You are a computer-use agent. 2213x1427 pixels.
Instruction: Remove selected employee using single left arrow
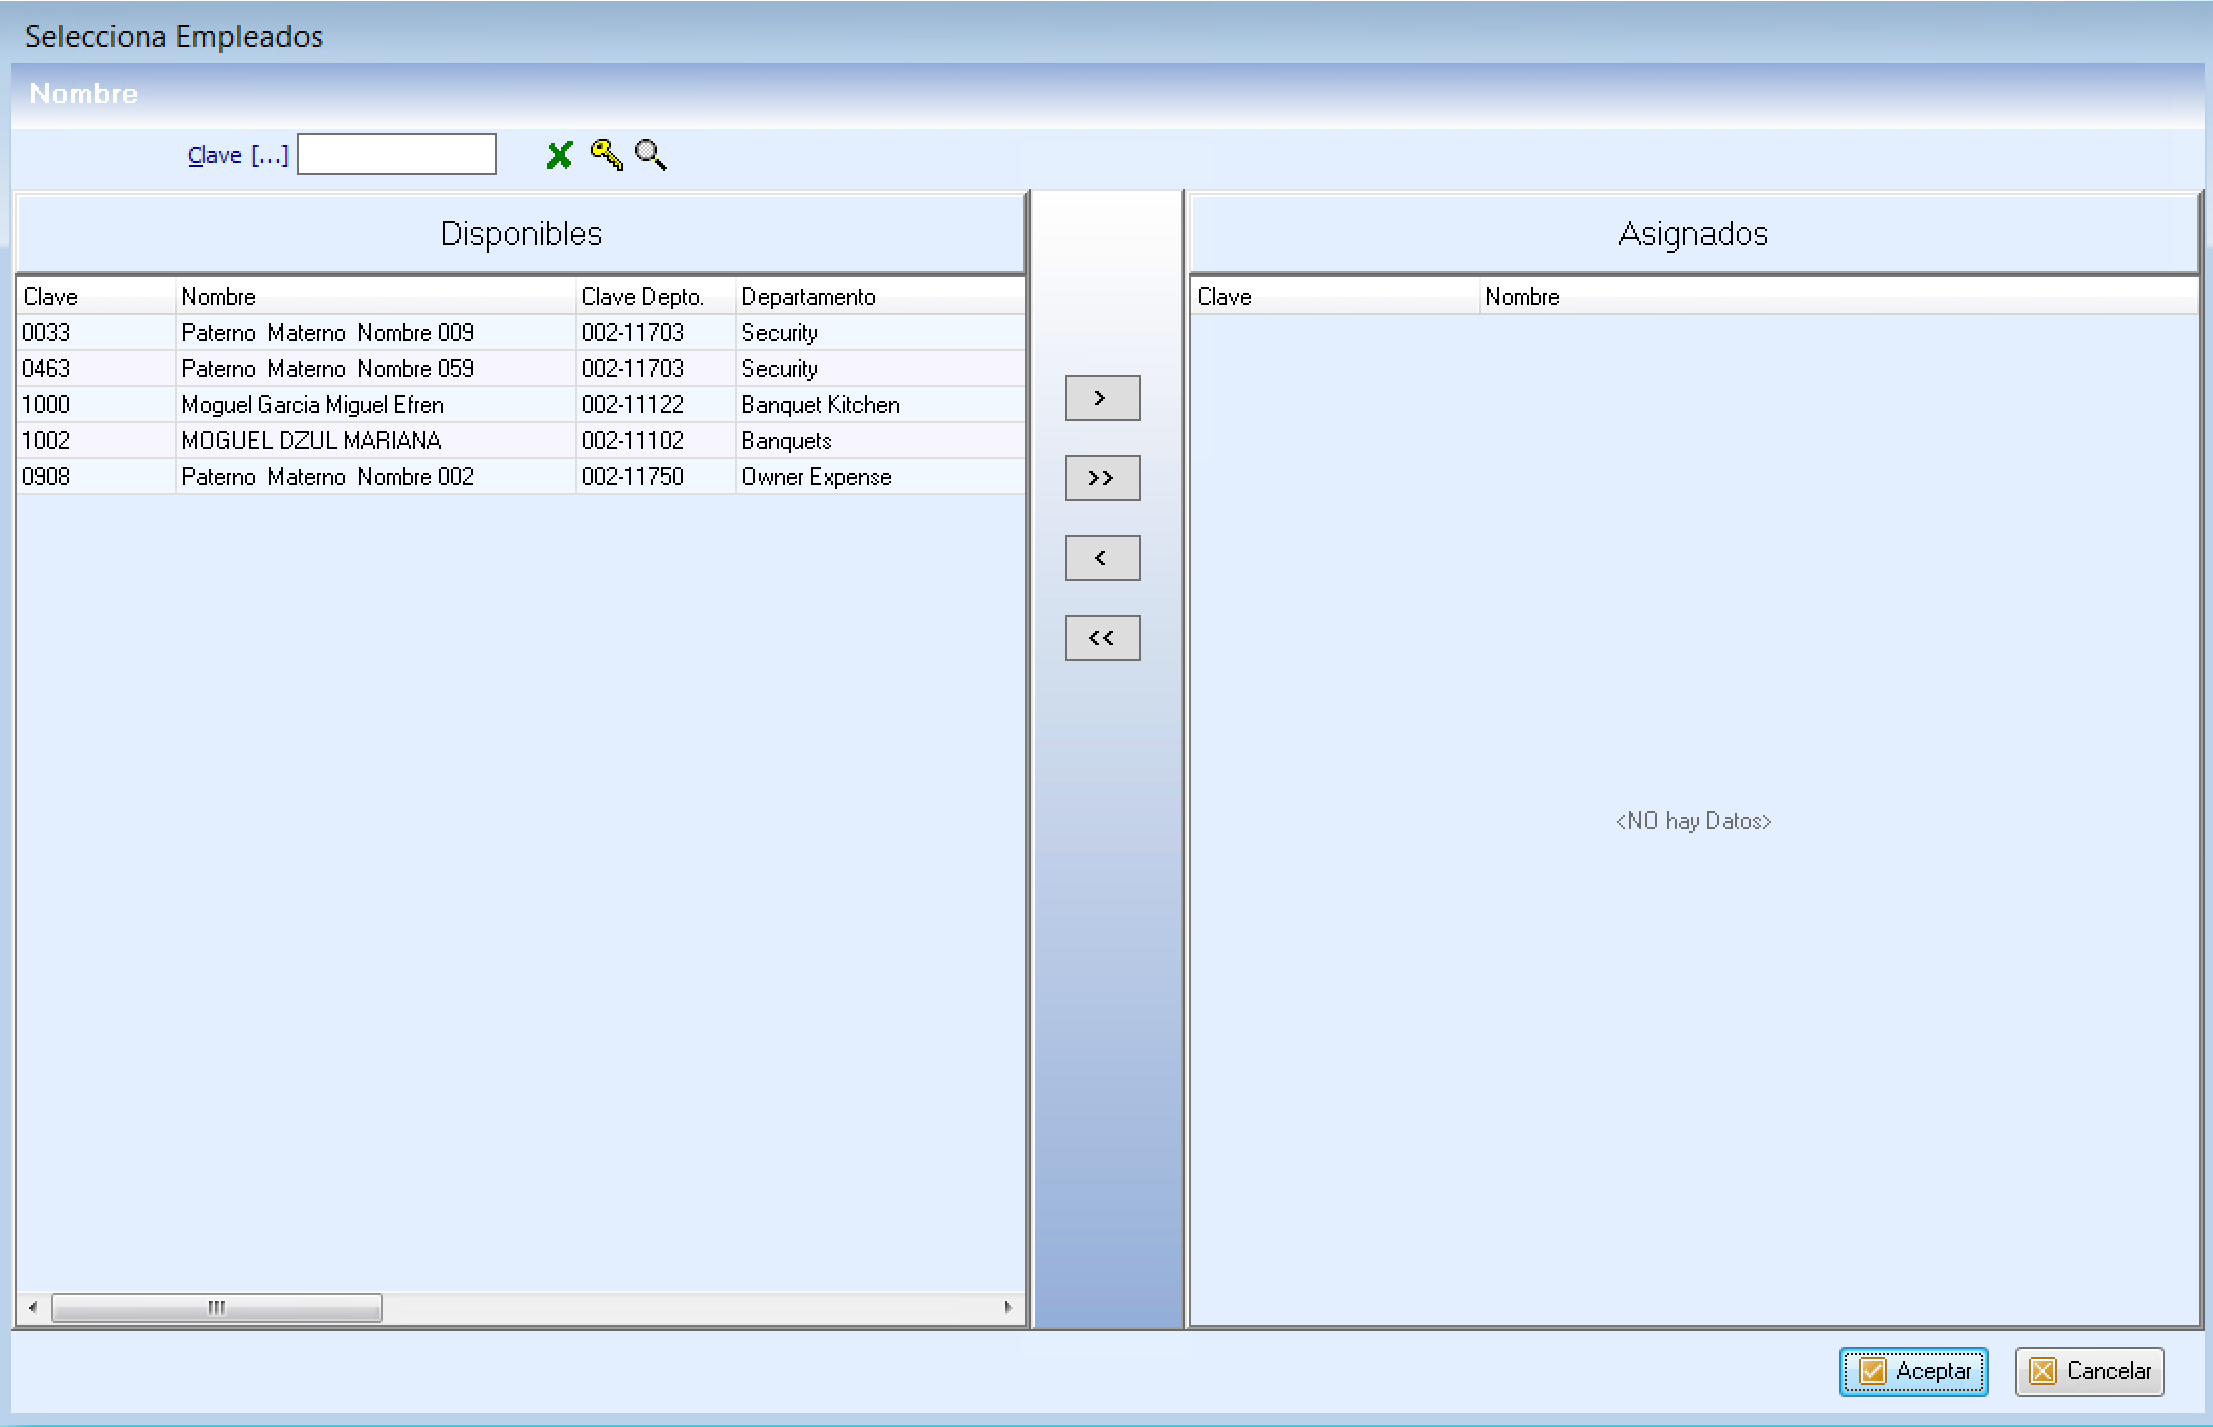click(1102, 558)
